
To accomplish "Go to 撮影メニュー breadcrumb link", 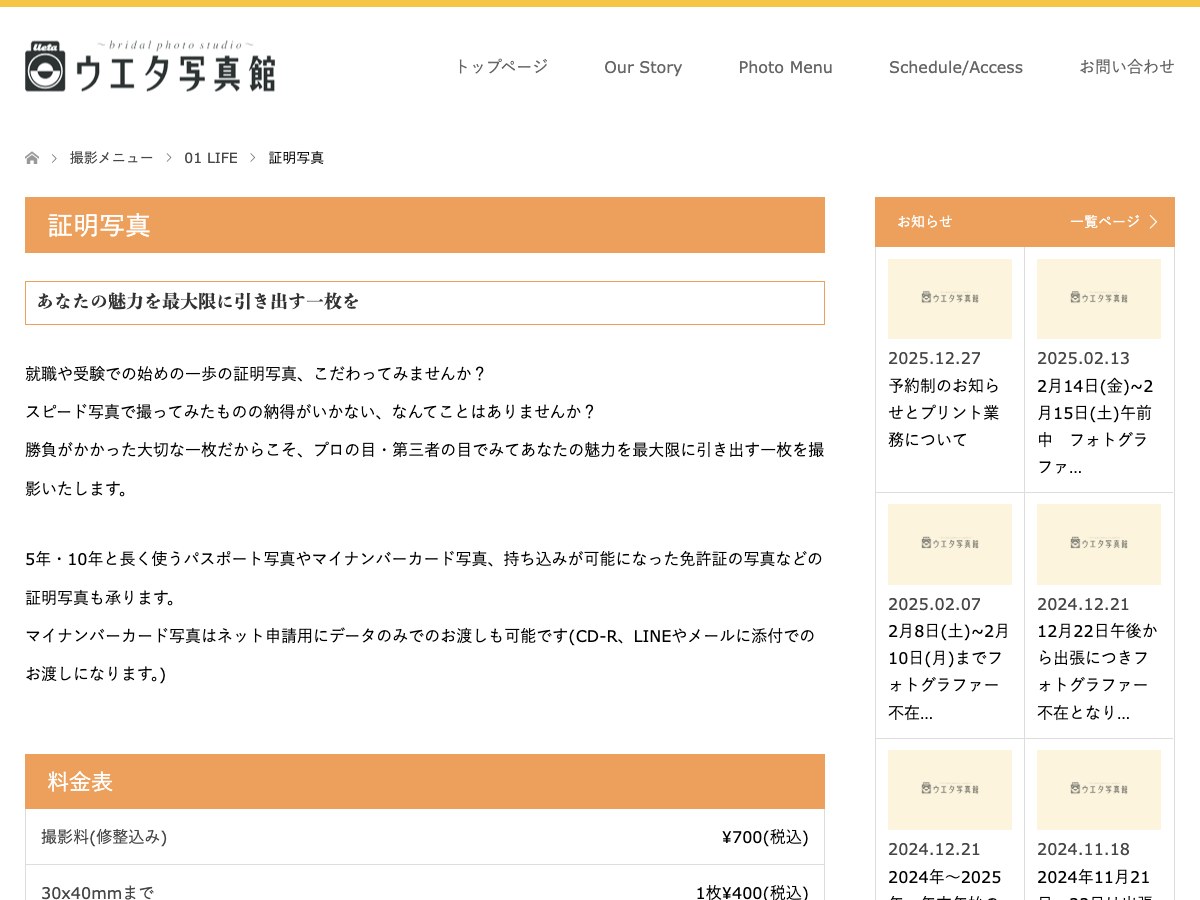I will [112, 158].
